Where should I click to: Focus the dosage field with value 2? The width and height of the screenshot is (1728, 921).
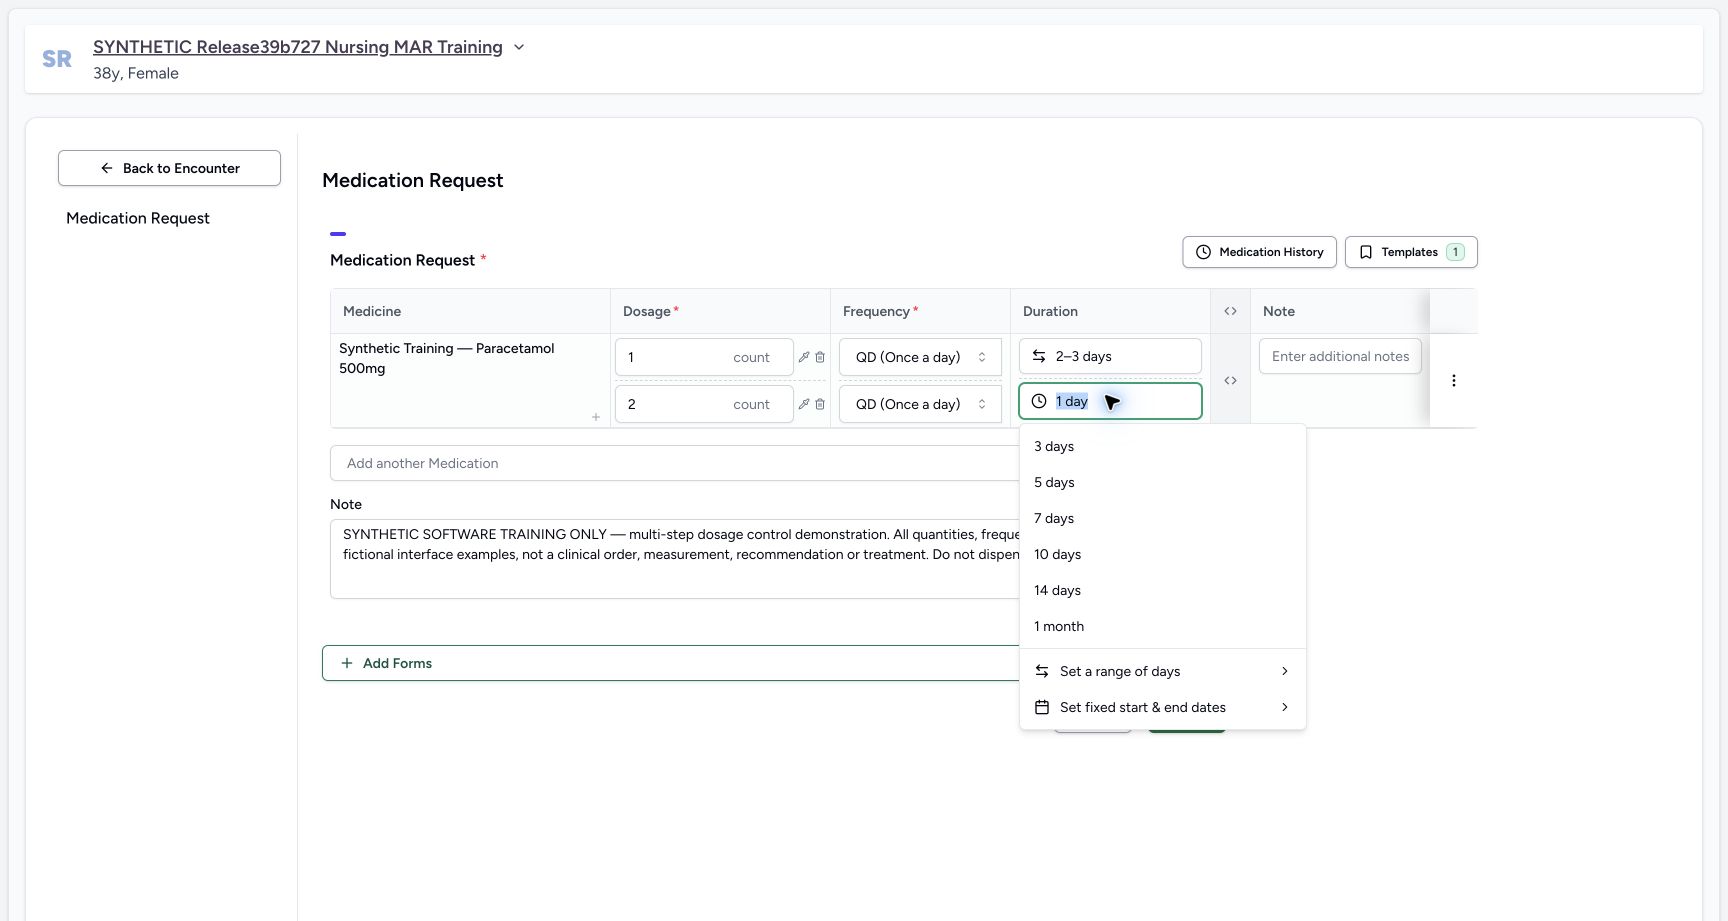(x=704, y=404)
